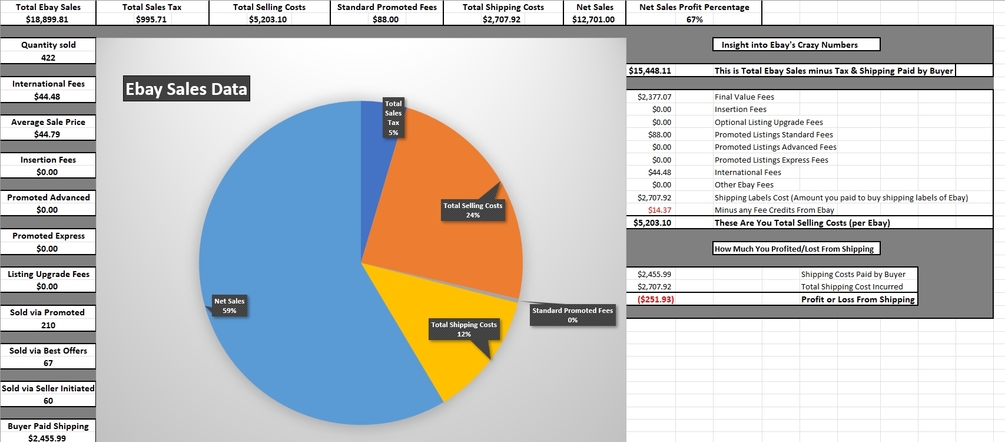Click Quantity sold value 422
Image resolution: width=1005 pixels, height=442 pixels.
click(x=48, y=58)
